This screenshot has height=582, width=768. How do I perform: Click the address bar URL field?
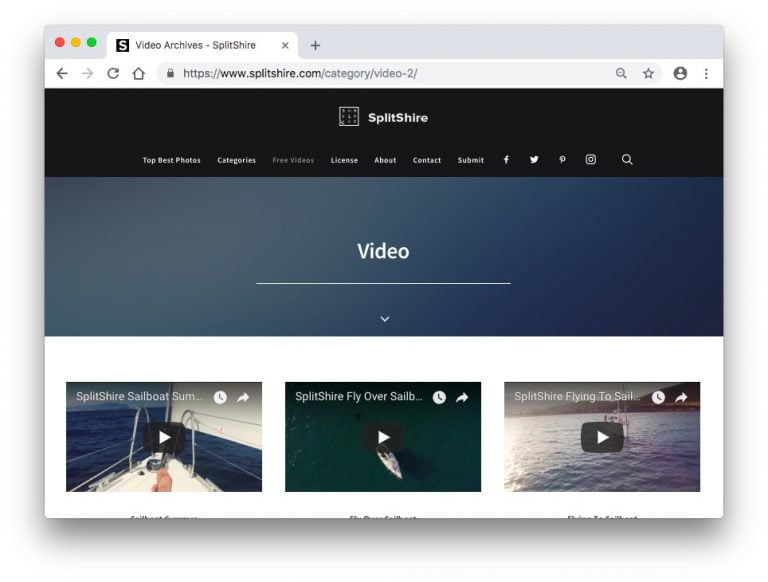coord(380,74)
